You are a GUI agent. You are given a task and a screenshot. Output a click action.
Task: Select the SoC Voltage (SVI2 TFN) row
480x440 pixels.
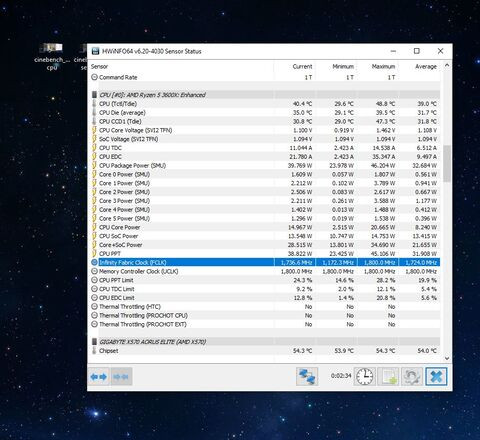[265, 139]
